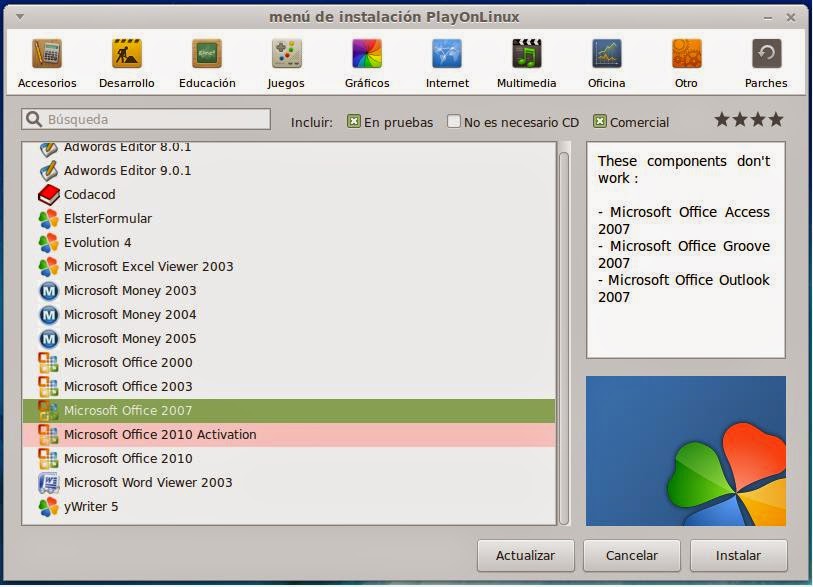The height and width of the screenshot is (587, 813).
Task: Select Microsoft Office 2003 row text
Action: coord(128,386)
